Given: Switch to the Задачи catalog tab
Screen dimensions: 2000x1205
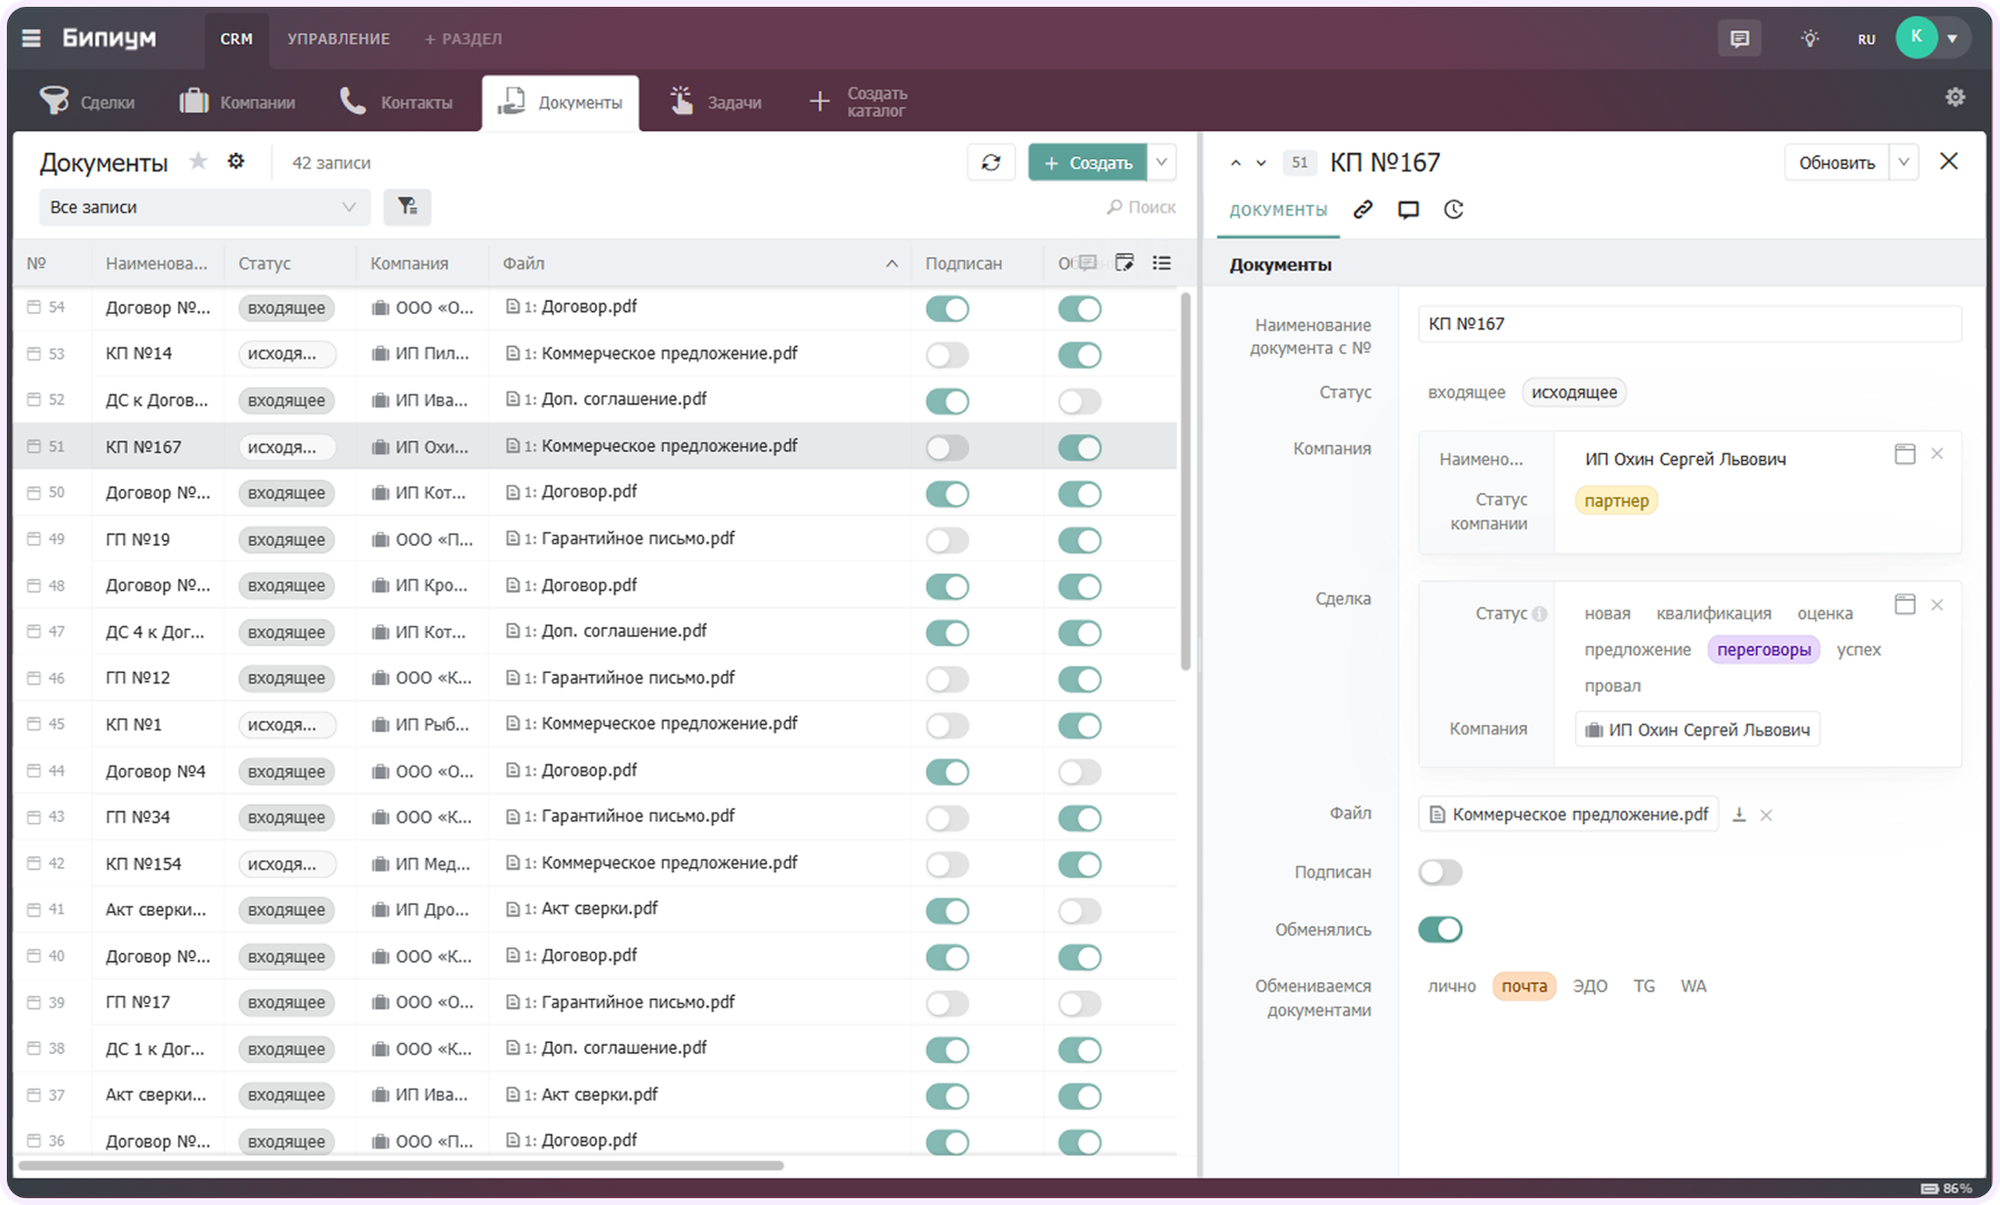Looking at the screenshot, I should pos(715,102).
